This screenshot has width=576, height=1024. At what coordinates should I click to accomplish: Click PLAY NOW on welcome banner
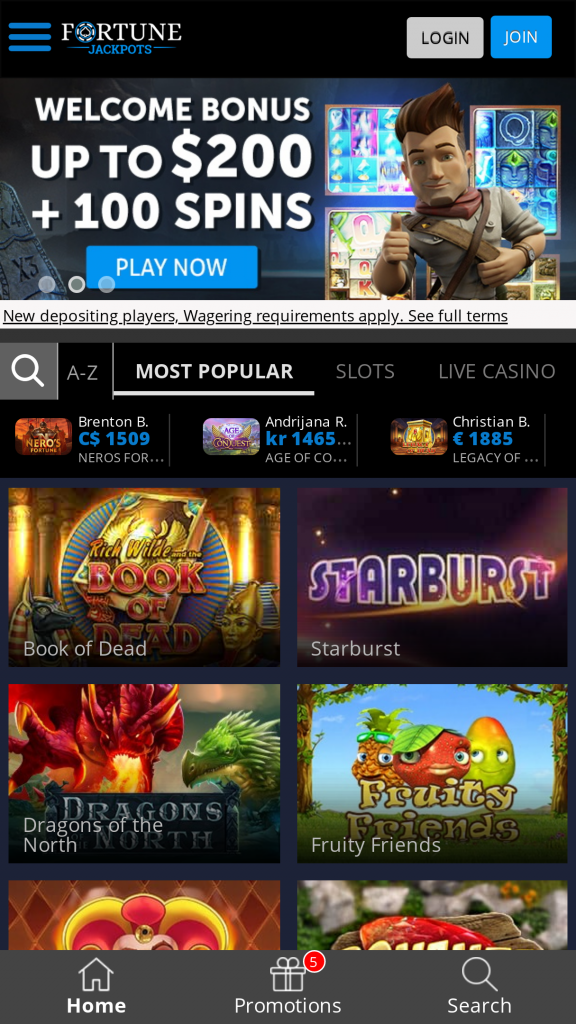[x=172, y=266]
